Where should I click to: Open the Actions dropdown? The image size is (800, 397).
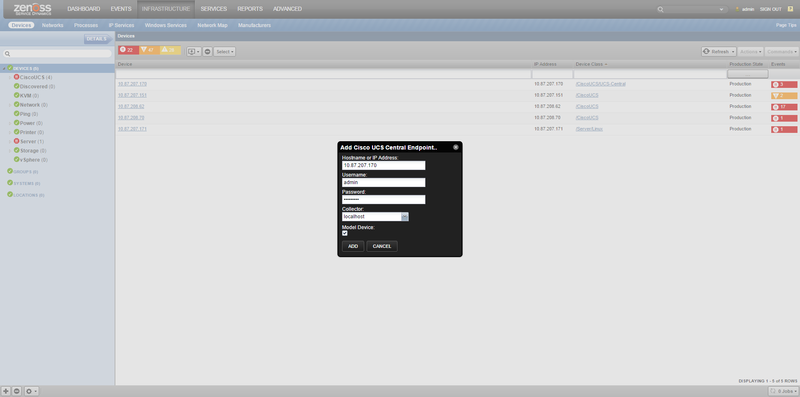(750, 52)
